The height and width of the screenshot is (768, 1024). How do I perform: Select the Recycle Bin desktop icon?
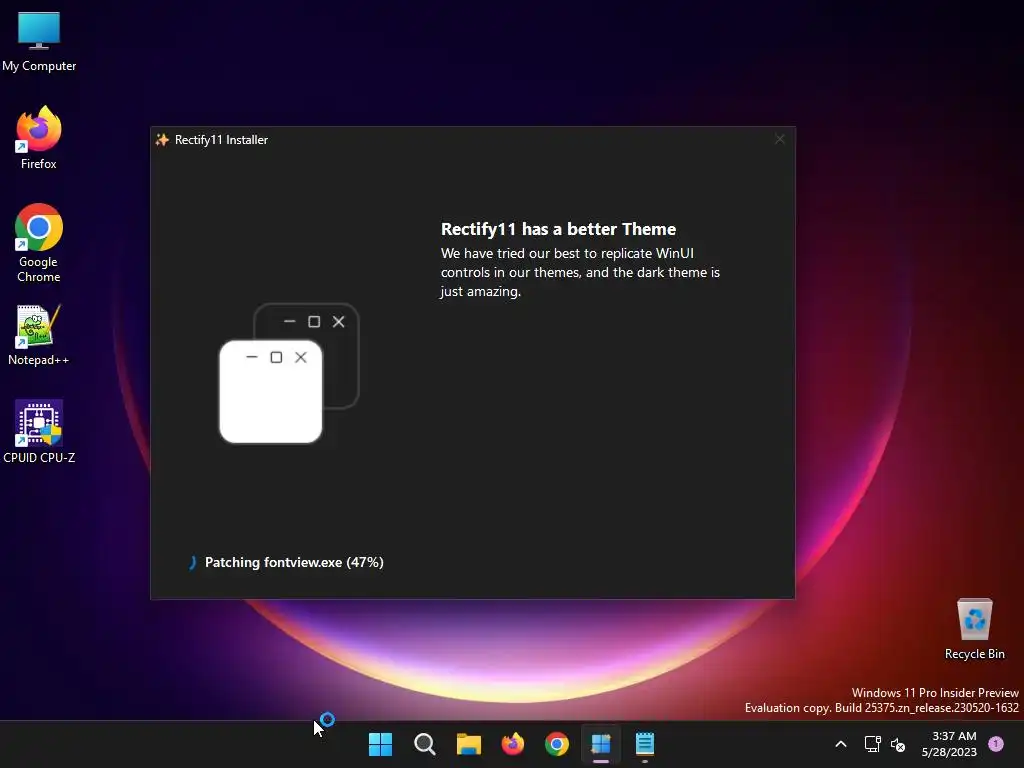(x=974, y=629)
